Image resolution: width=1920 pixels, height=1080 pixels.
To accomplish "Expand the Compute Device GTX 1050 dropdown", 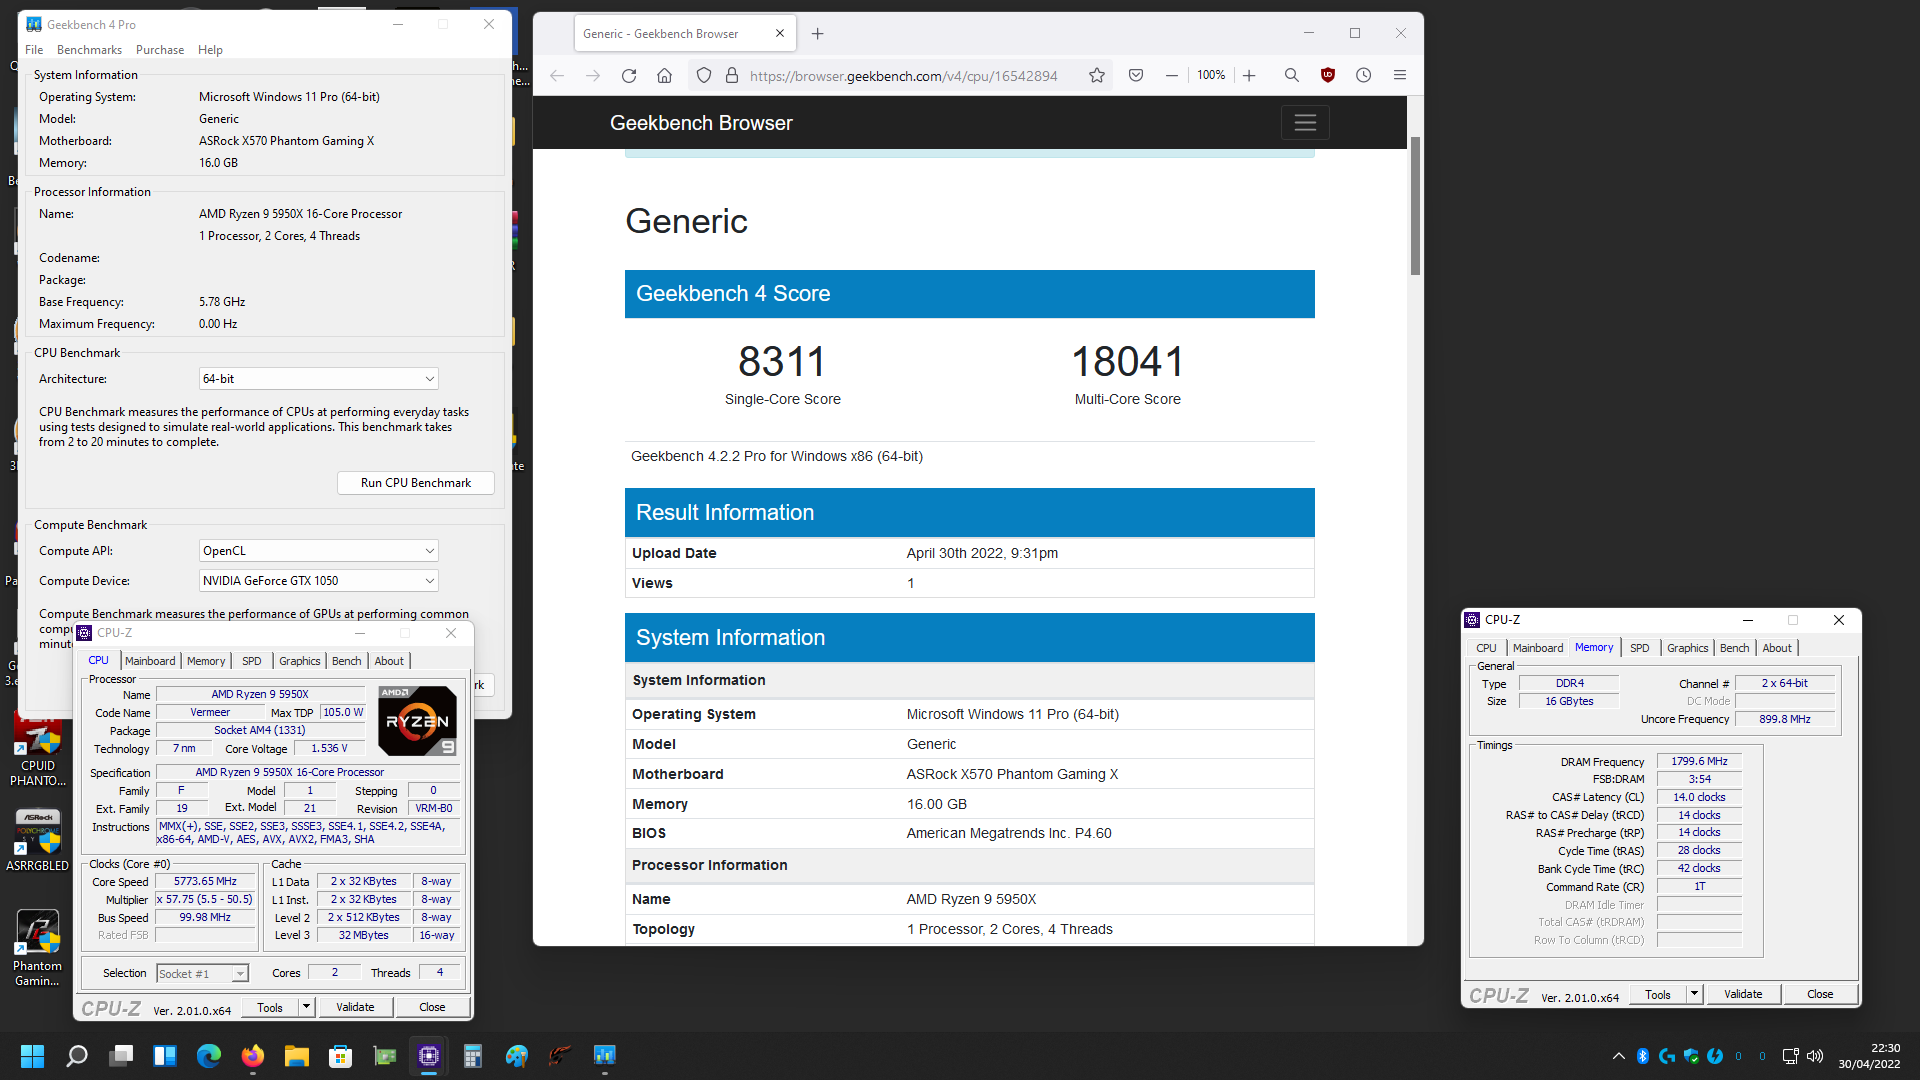I will (x=318, y=581).
